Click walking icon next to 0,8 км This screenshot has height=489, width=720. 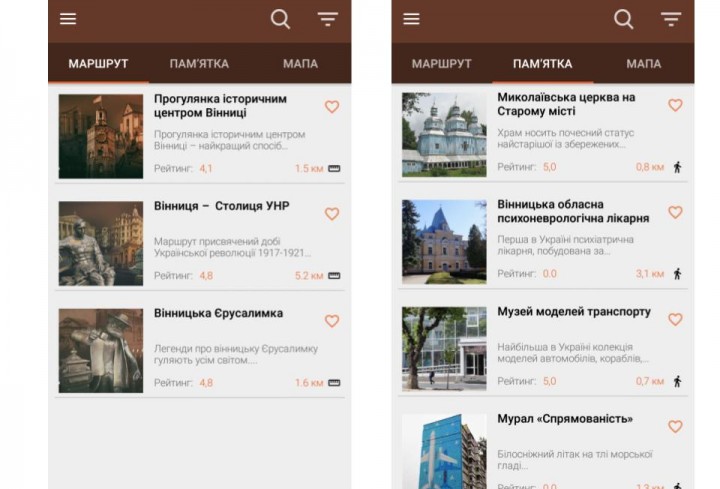tap(677, 167)
